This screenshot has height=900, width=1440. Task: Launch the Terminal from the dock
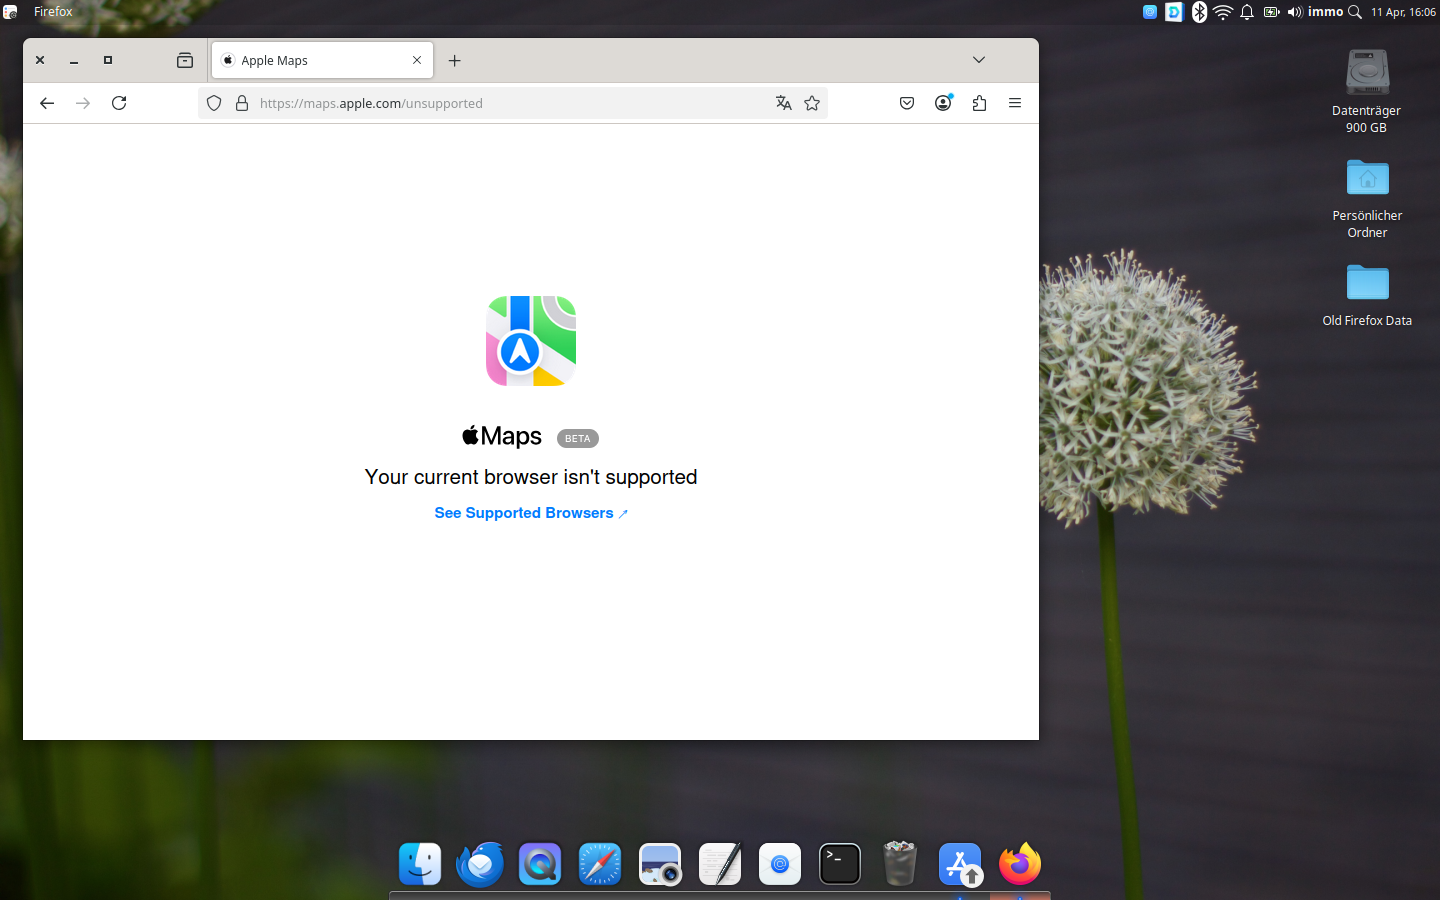click(840, 864)
